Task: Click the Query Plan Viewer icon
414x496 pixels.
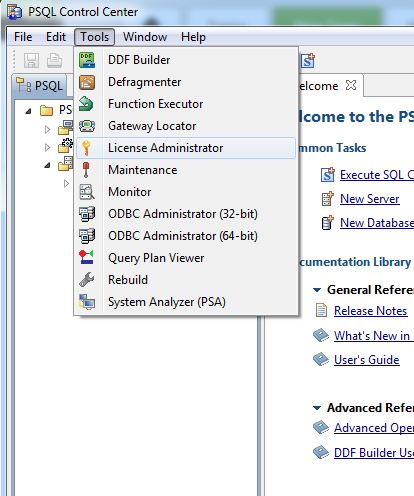Action: pyautogui.click(x=87, y=258)
